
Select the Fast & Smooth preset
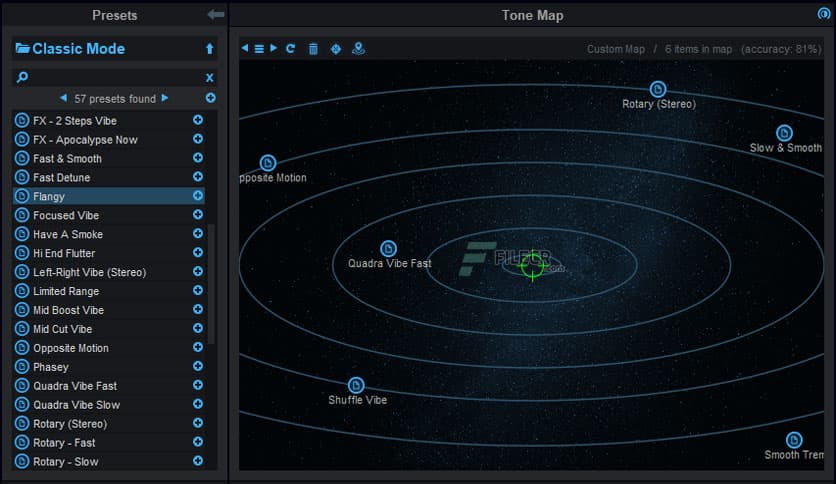click(109, 158)
